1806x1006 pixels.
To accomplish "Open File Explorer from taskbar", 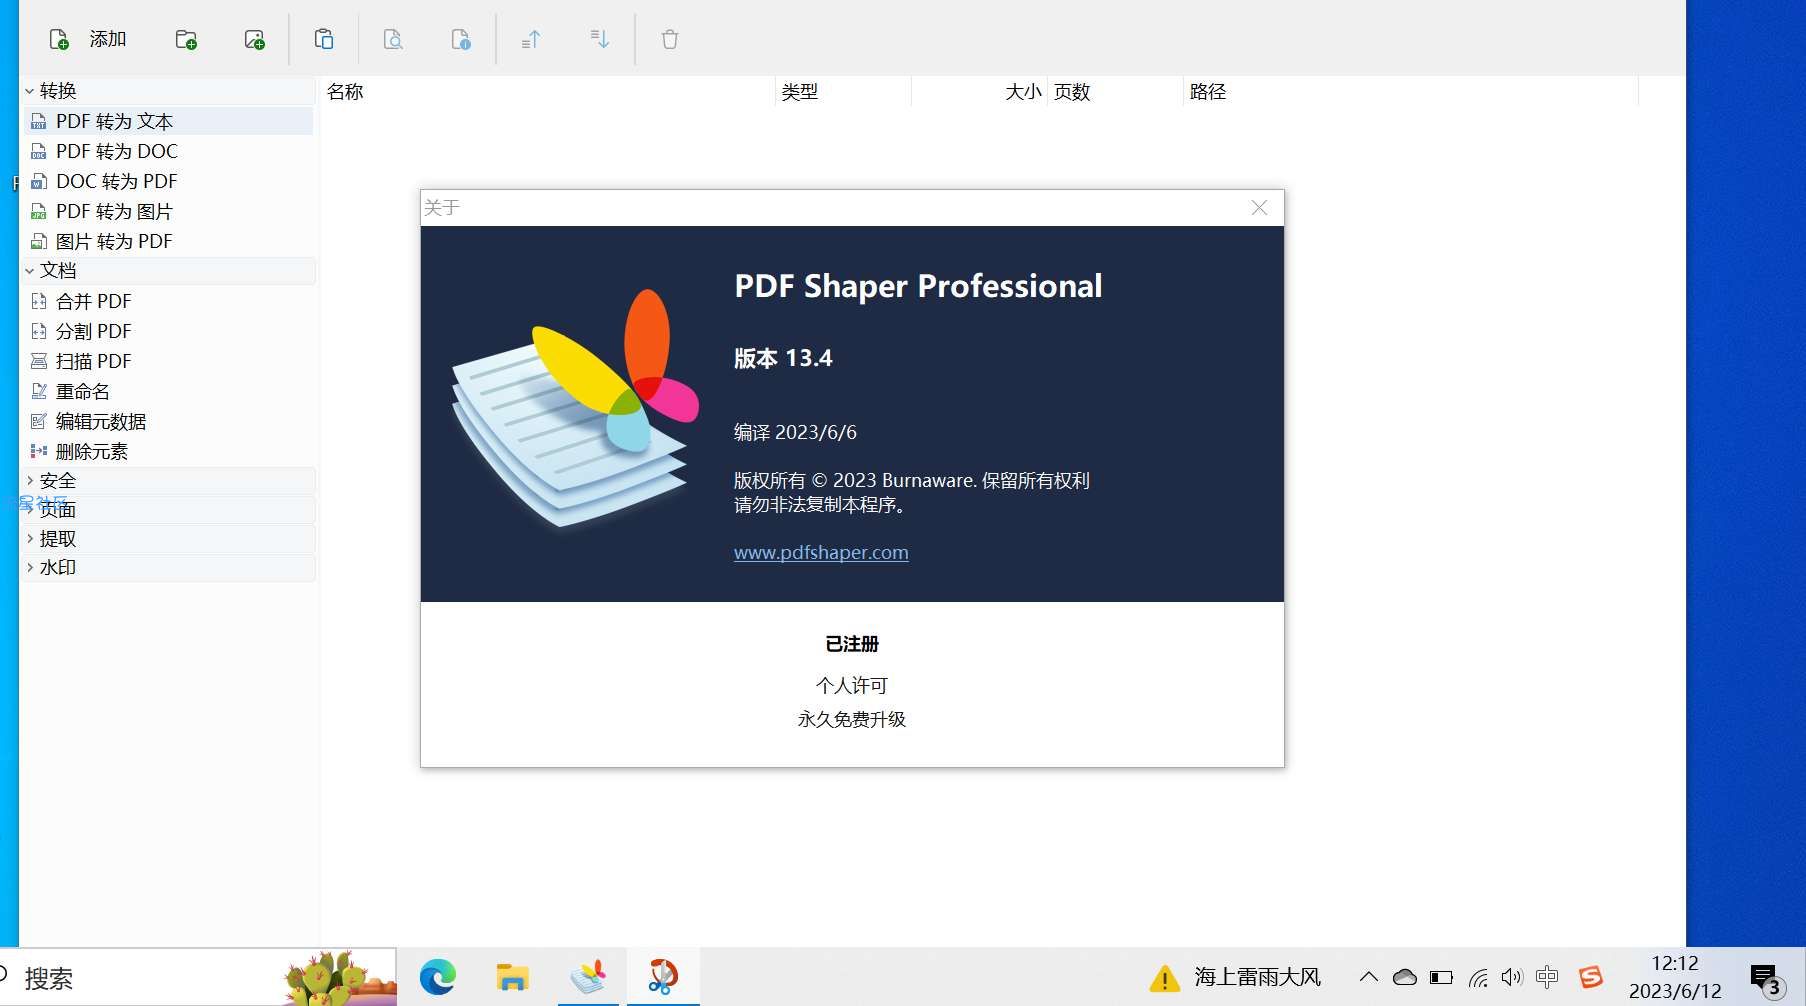I will click(x=512, y=977).
